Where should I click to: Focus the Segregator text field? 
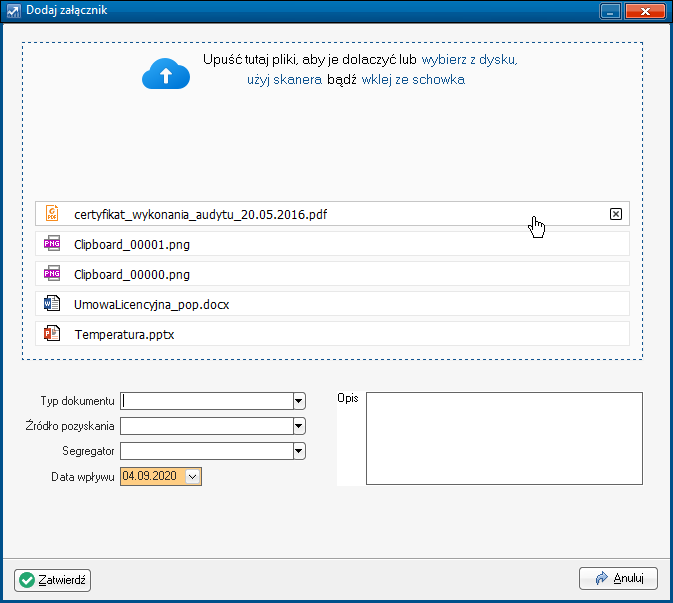tap(207, 451)
